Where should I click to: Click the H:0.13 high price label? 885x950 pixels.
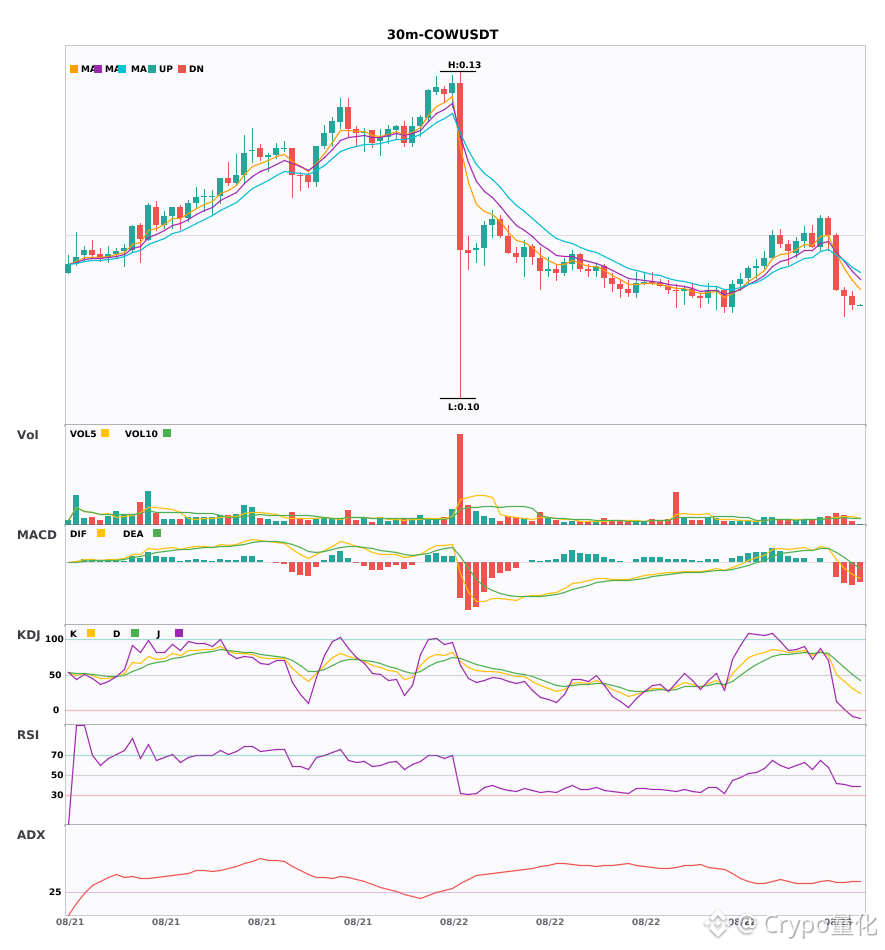pos(464,65)
